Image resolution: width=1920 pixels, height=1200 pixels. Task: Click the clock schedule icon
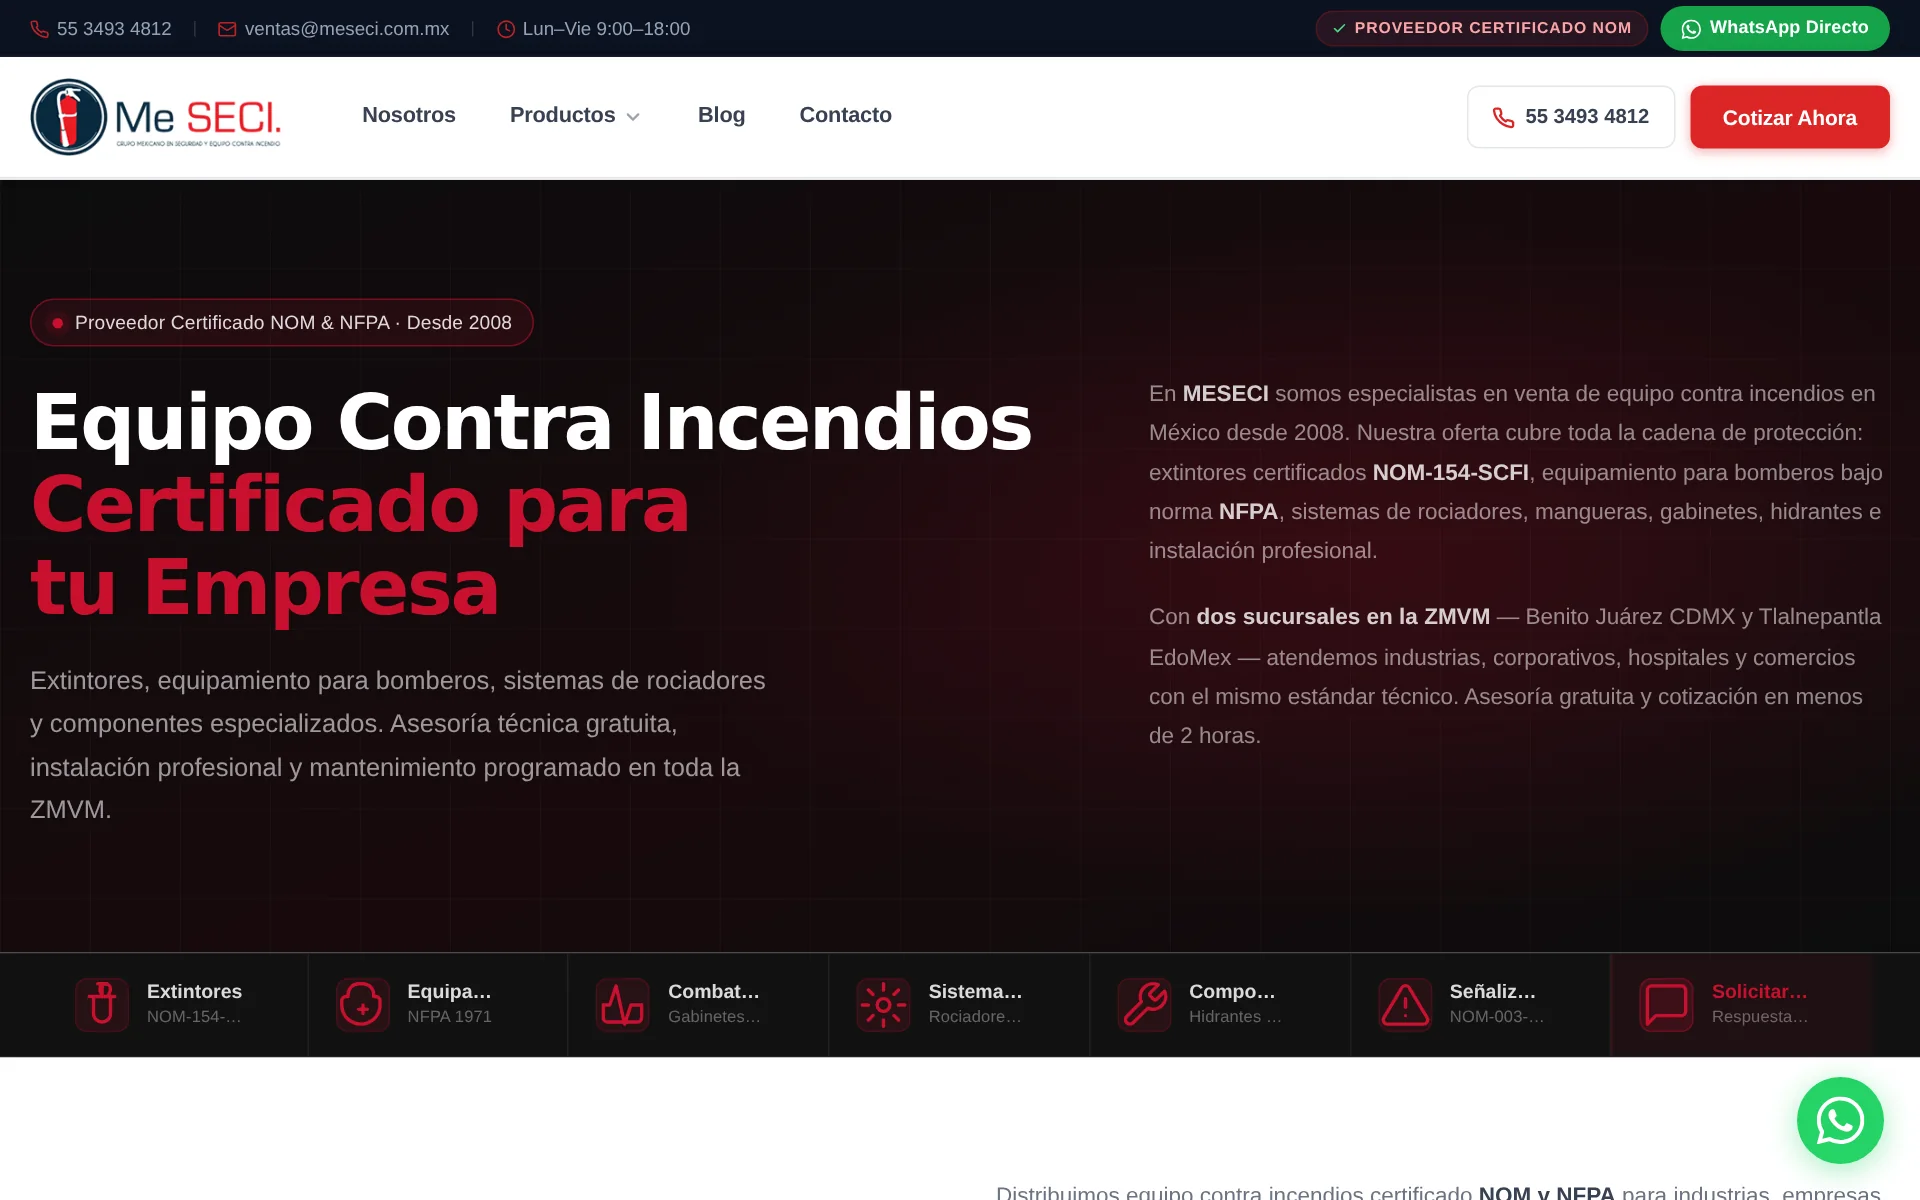506,29
